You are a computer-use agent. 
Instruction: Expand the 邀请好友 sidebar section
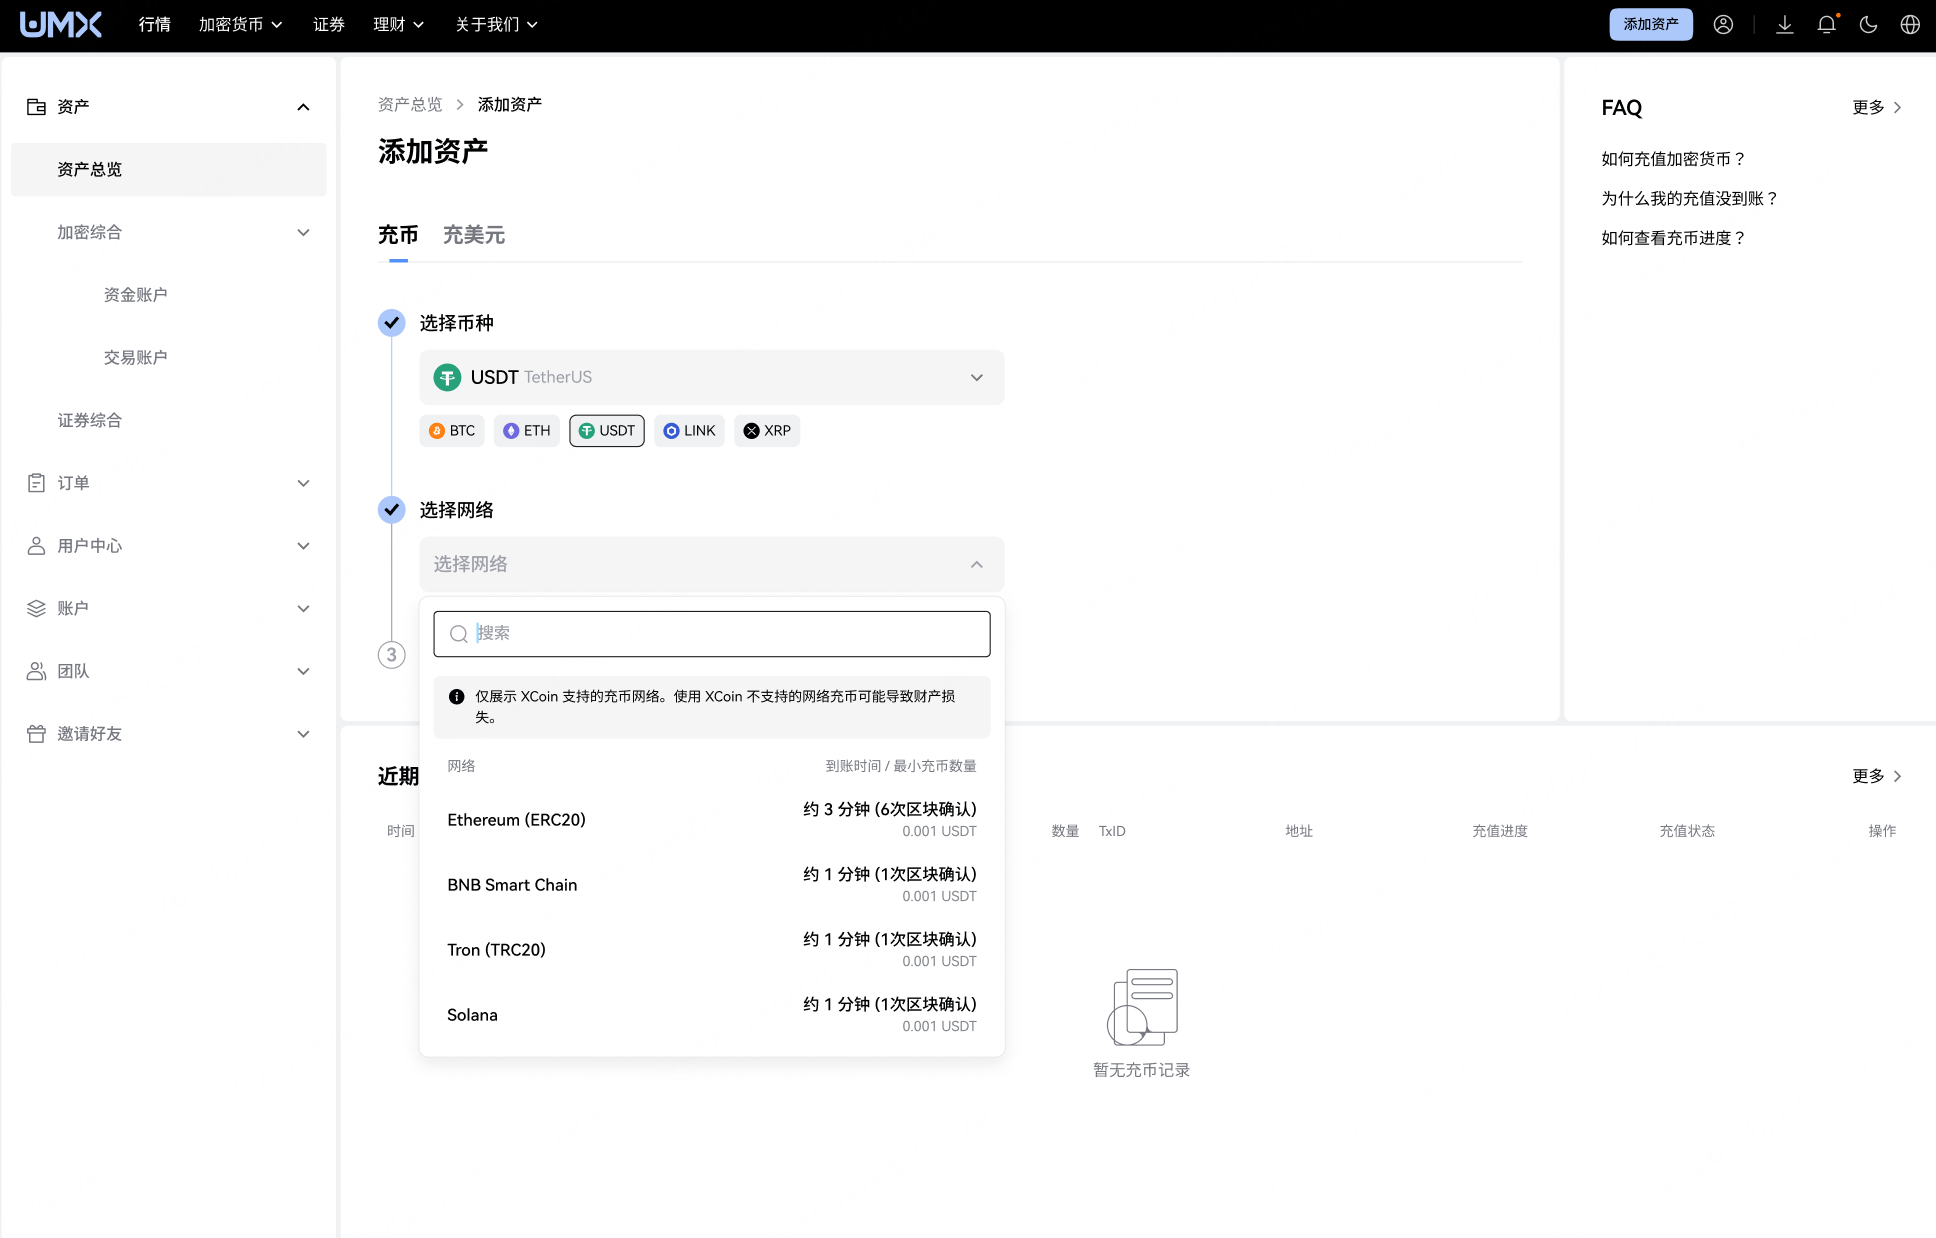(x=303, y=734)
